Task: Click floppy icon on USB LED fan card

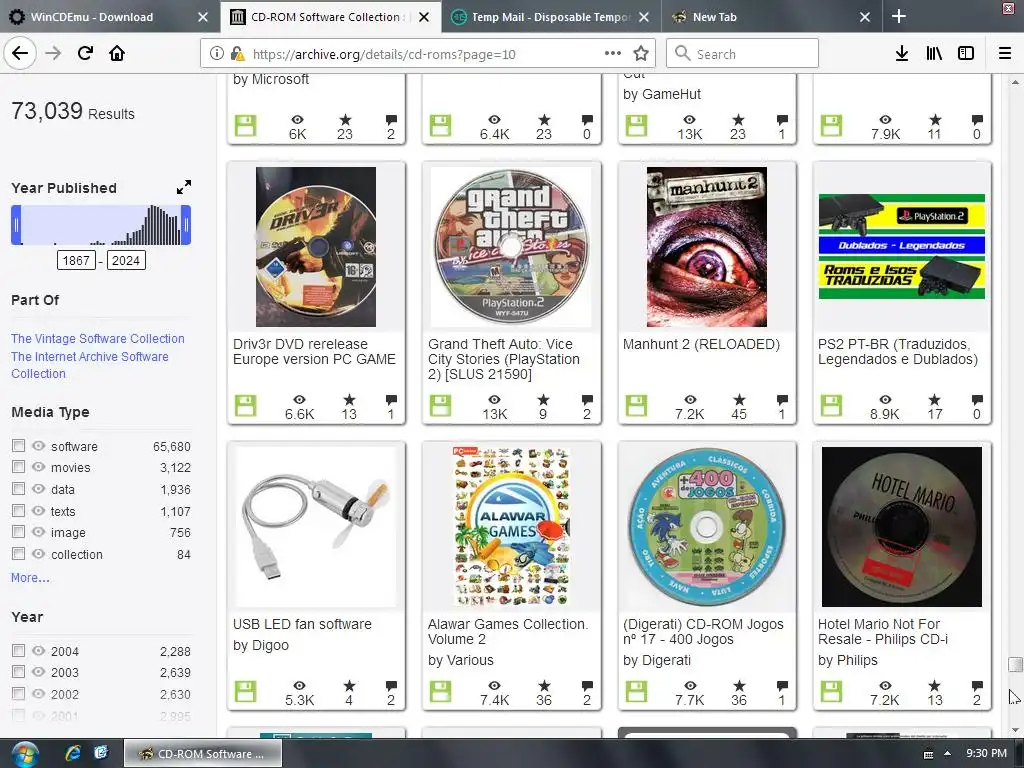Action: coord(246,692)
